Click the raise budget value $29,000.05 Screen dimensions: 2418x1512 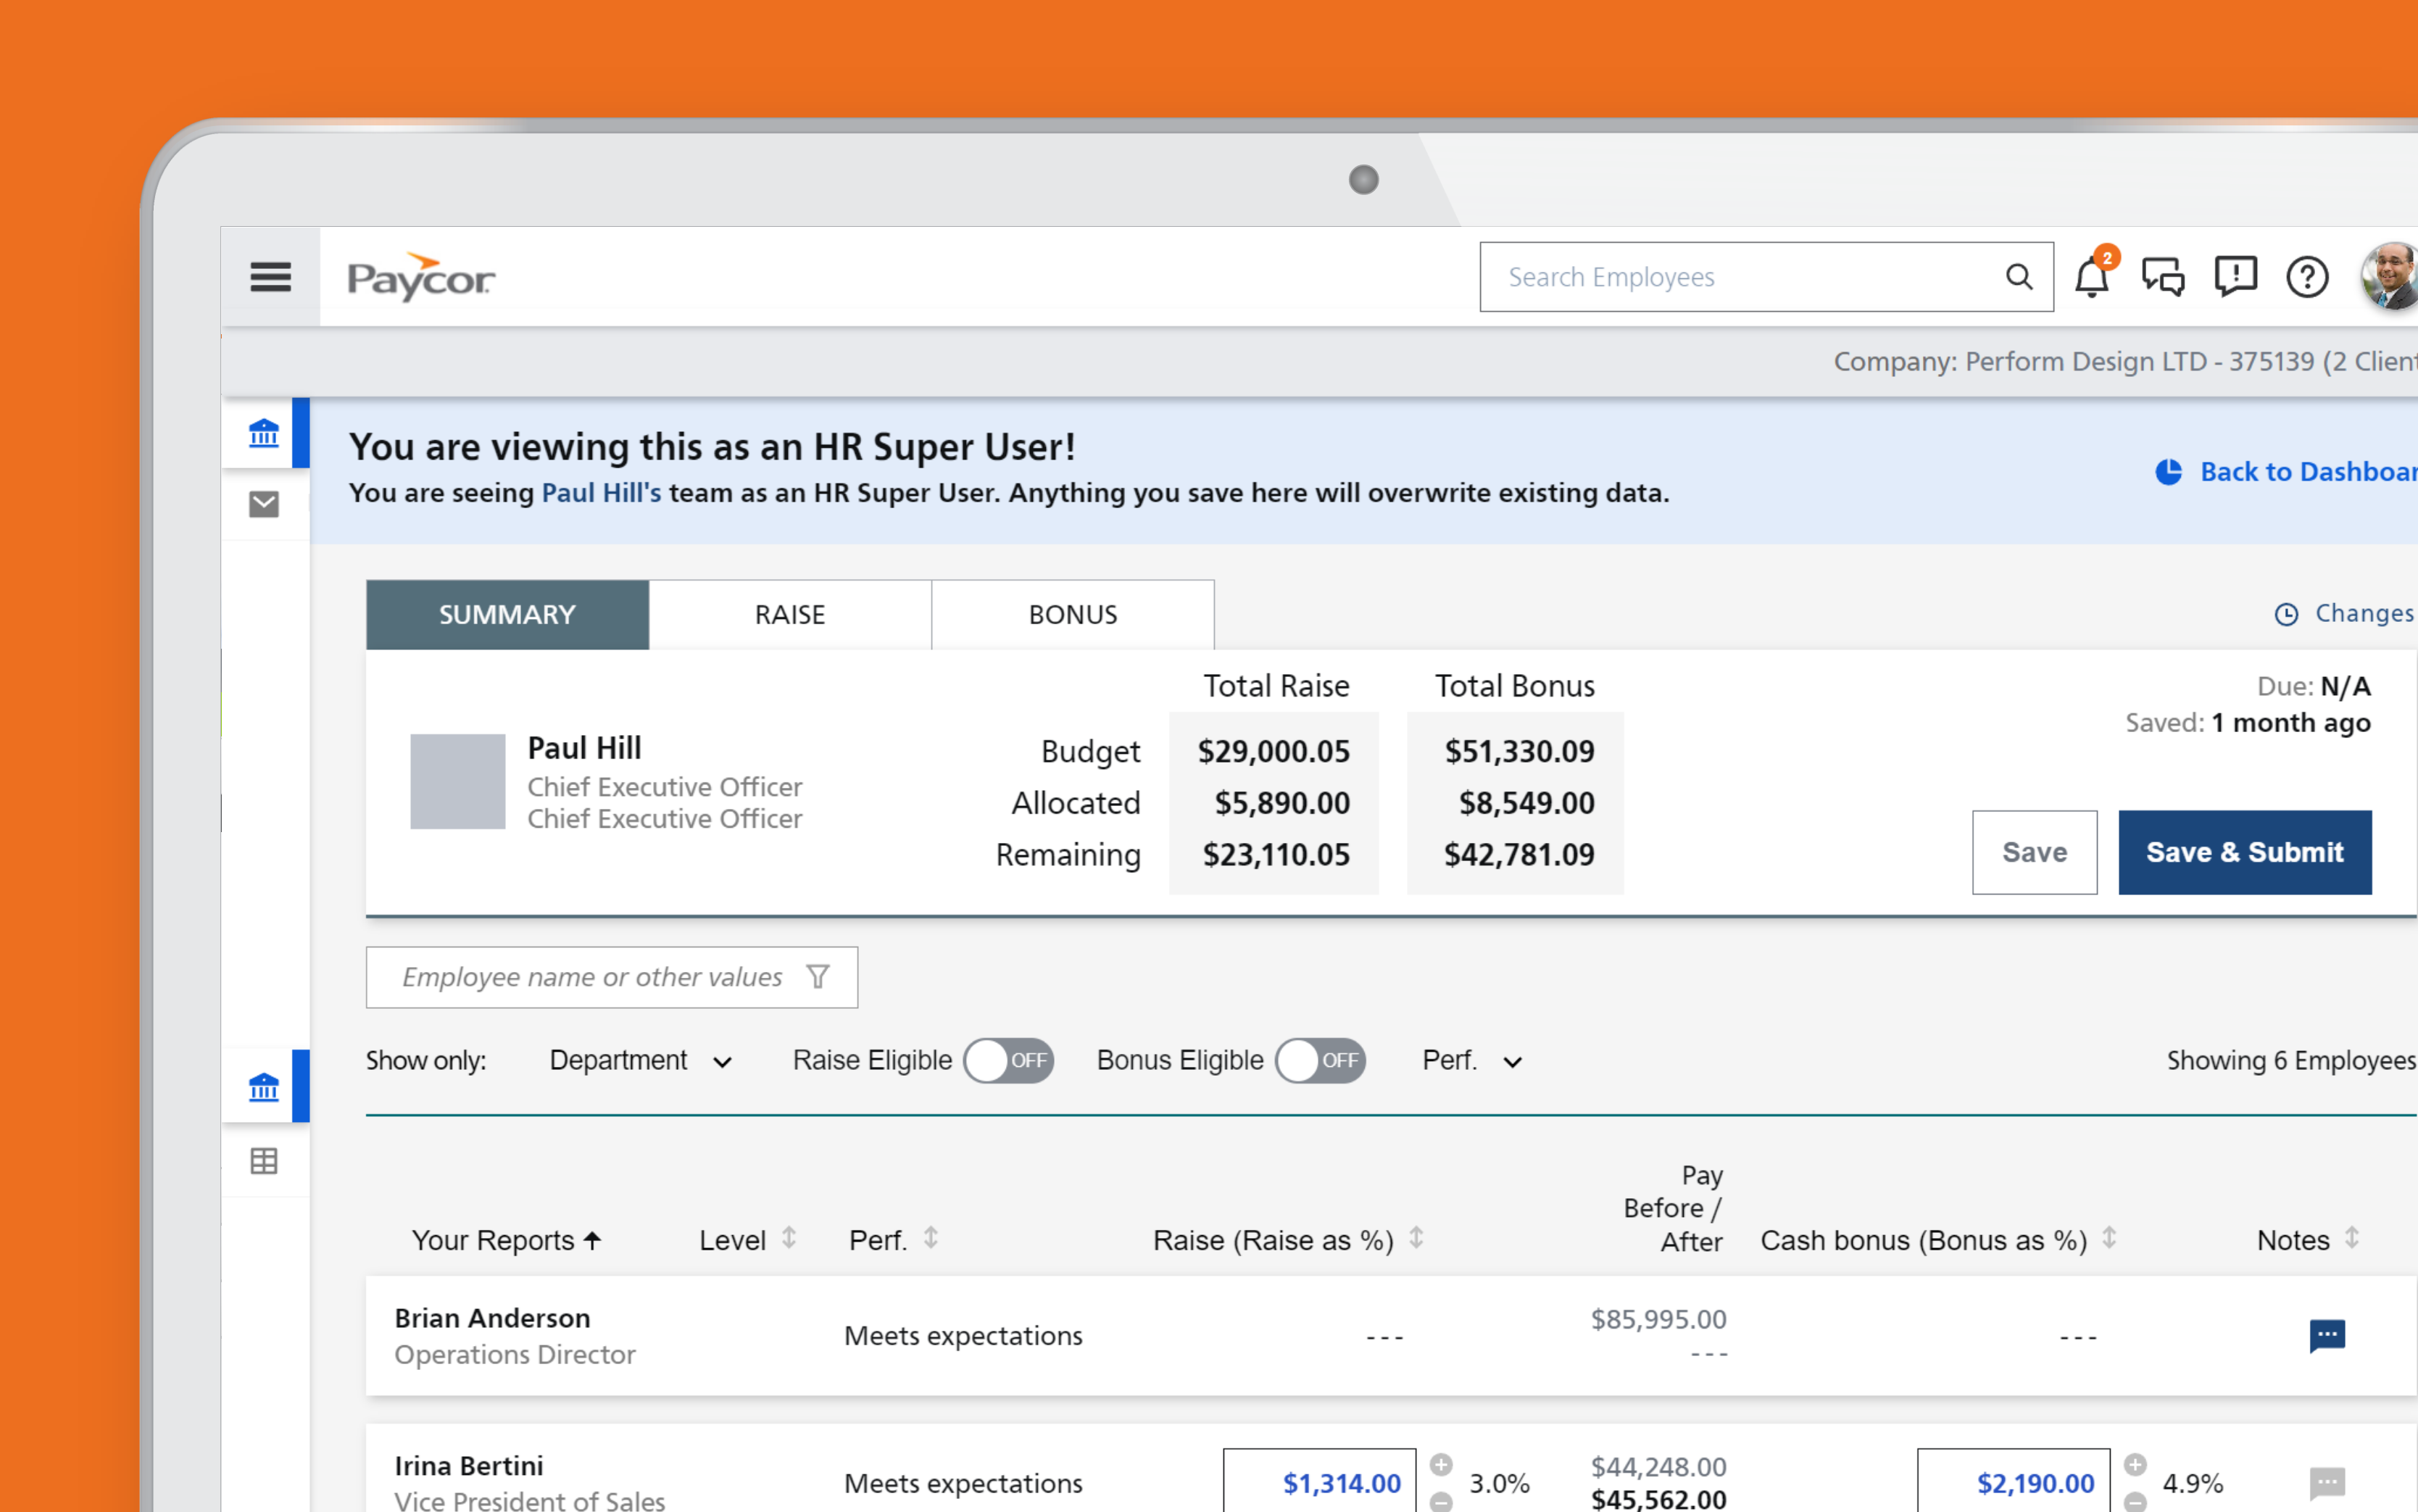[x=1274, y=751]
